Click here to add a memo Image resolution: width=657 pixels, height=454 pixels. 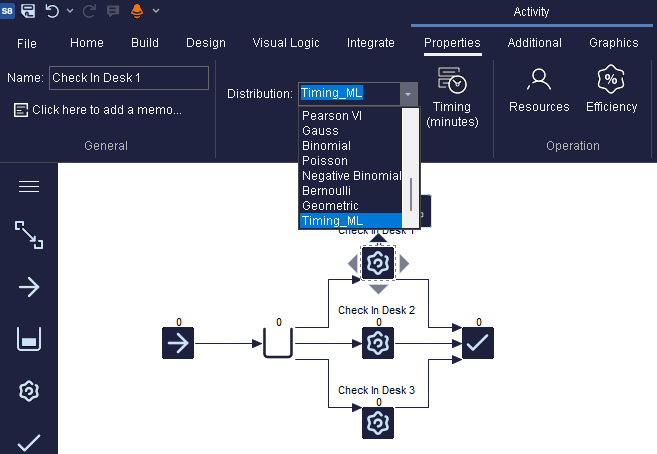pyautogui.click(x=107, y=110)
